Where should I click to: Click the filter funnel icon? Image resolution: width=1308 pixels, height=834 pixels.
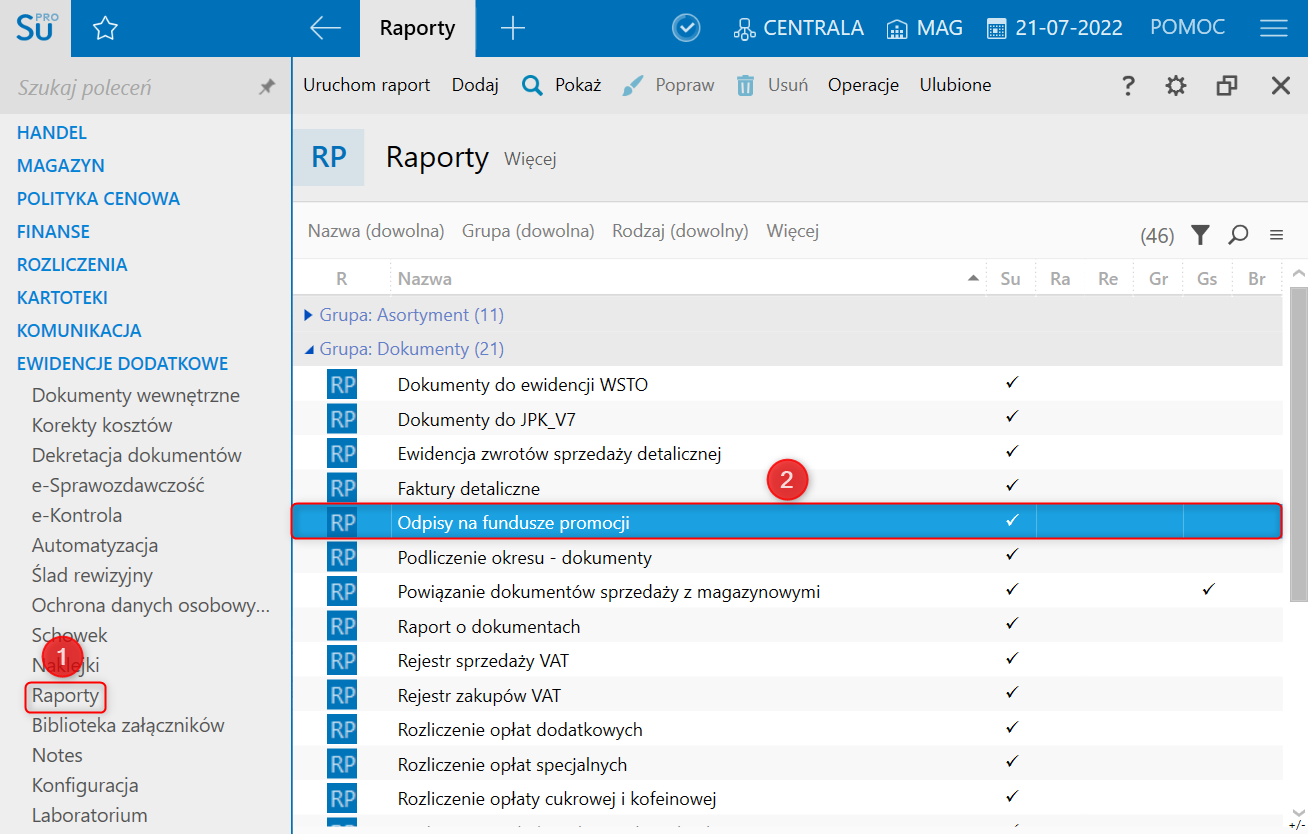1200,235
